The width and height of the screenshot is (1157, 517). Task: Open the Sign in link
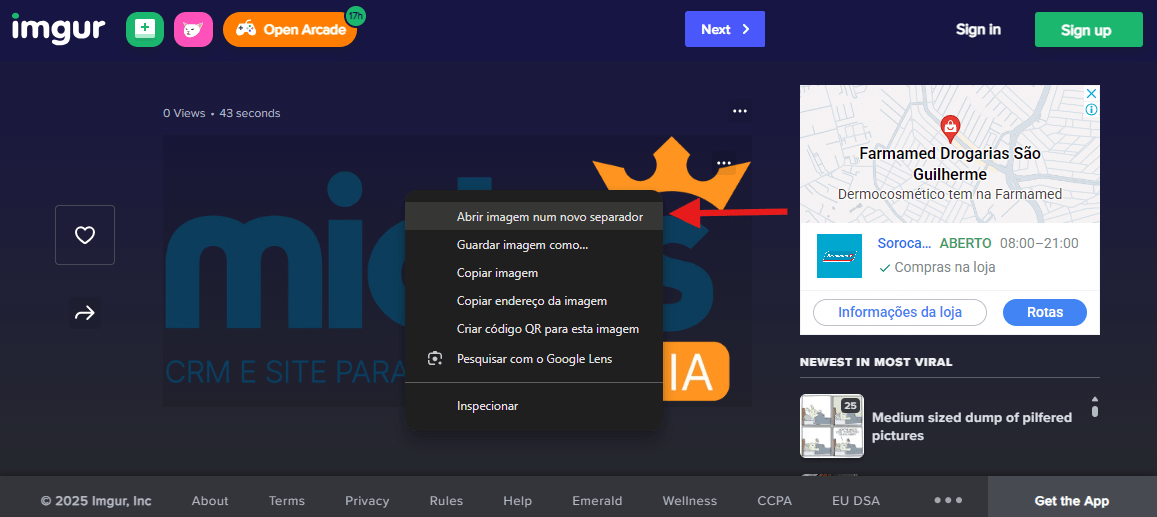click(978, 30)
